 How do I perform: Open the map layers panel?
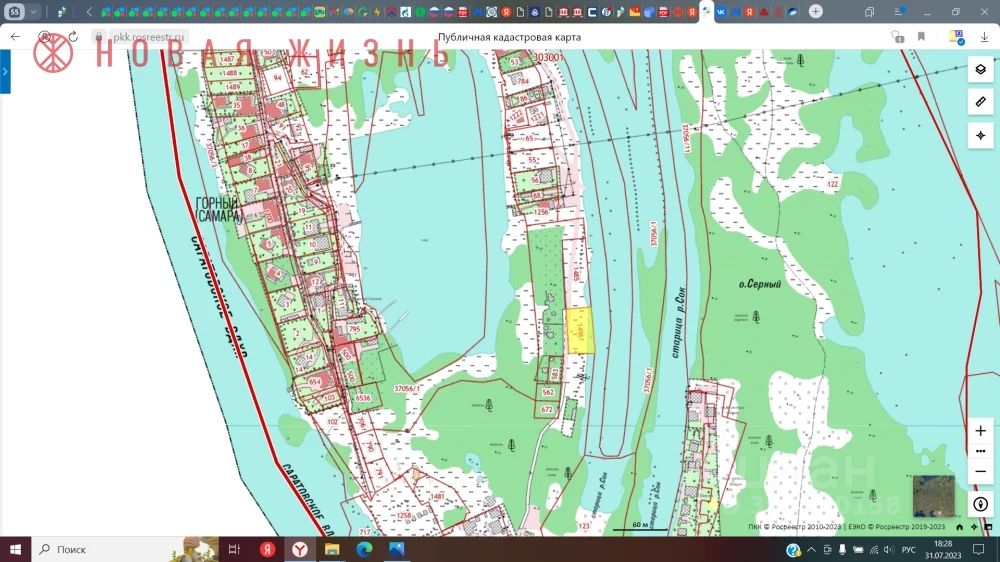coord(980,69)
